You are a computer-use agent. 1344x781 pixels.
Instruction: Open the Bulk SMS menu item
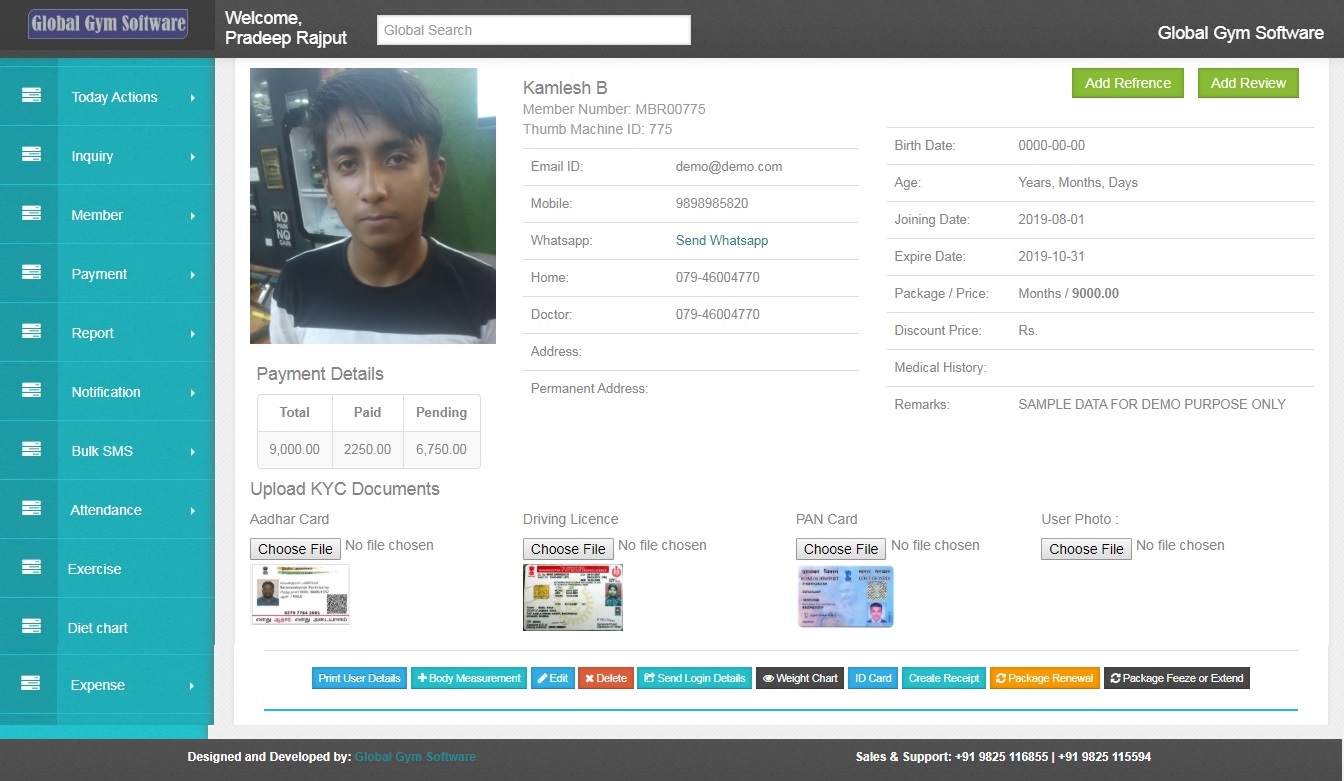pyautogui.click(x=101, y=450)
